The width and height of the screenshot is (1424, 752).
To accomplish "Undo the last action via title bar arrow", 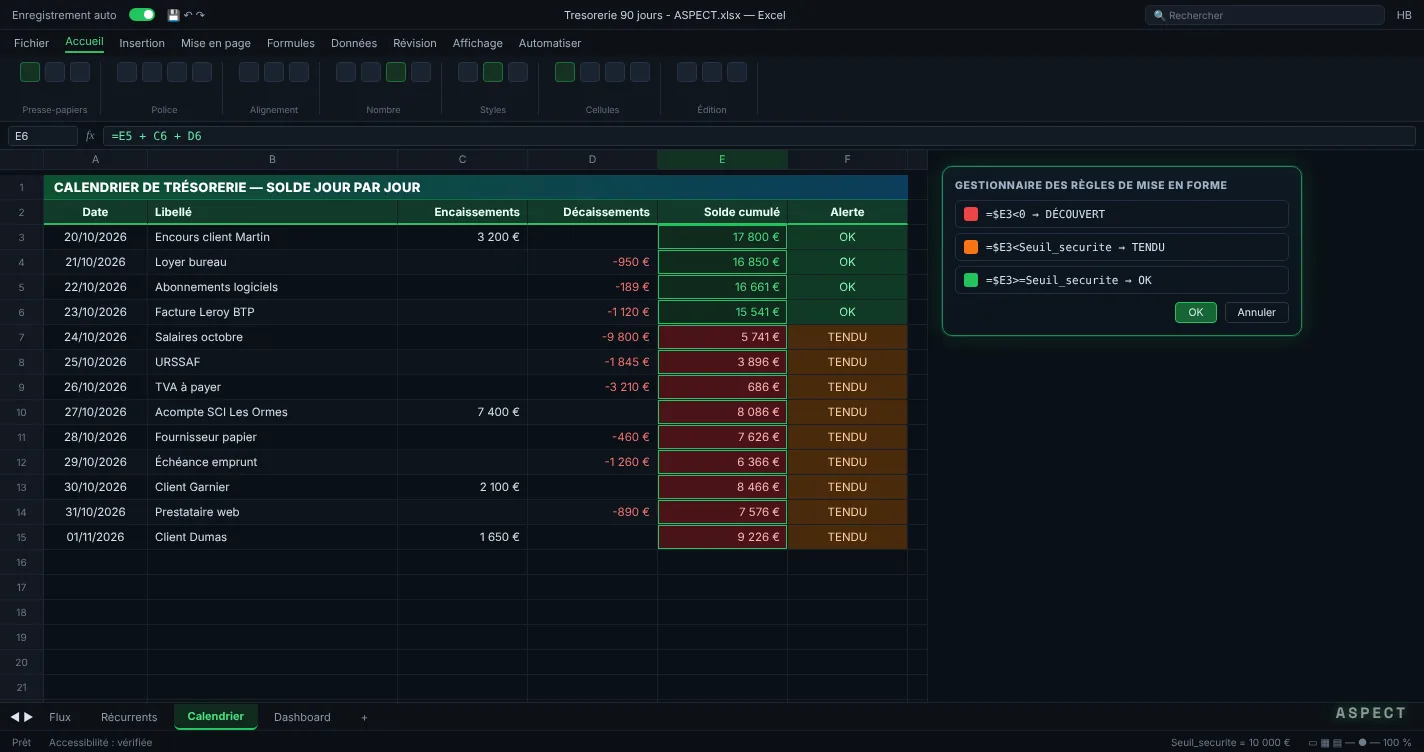I will [188, 15].
